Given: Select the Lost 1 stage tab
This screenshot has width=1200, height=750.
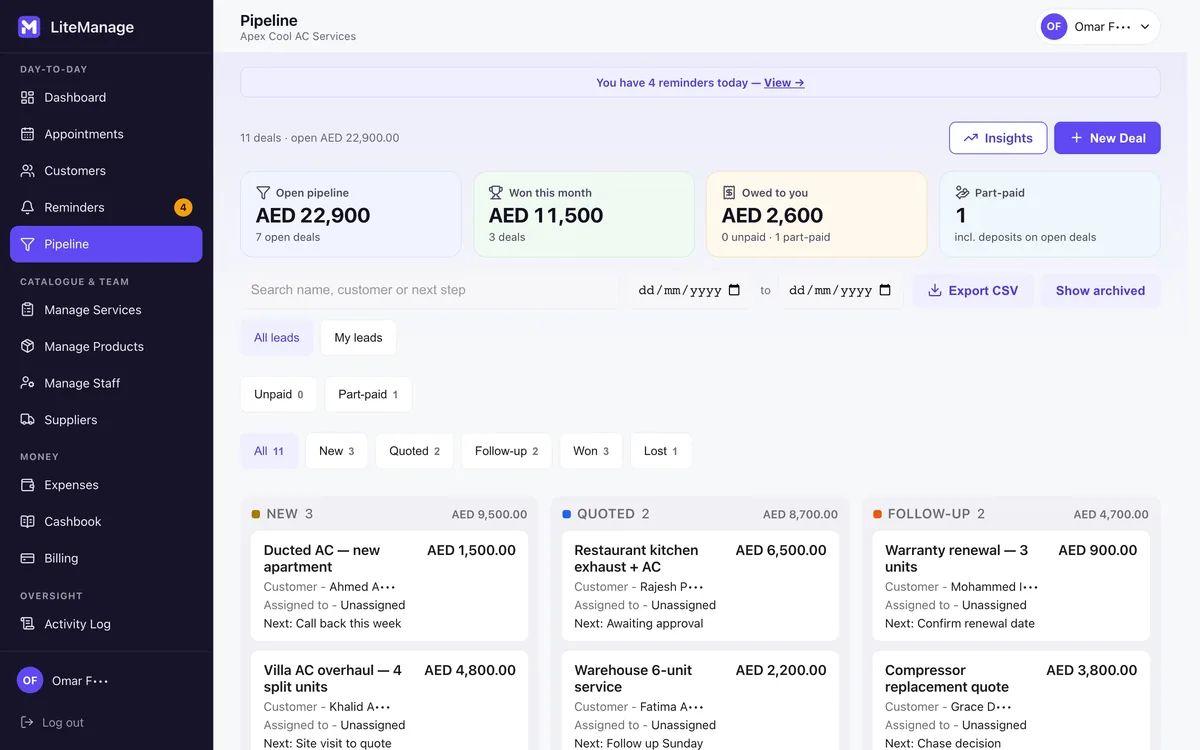Looking at the screenshot, I should coord(661,451).
